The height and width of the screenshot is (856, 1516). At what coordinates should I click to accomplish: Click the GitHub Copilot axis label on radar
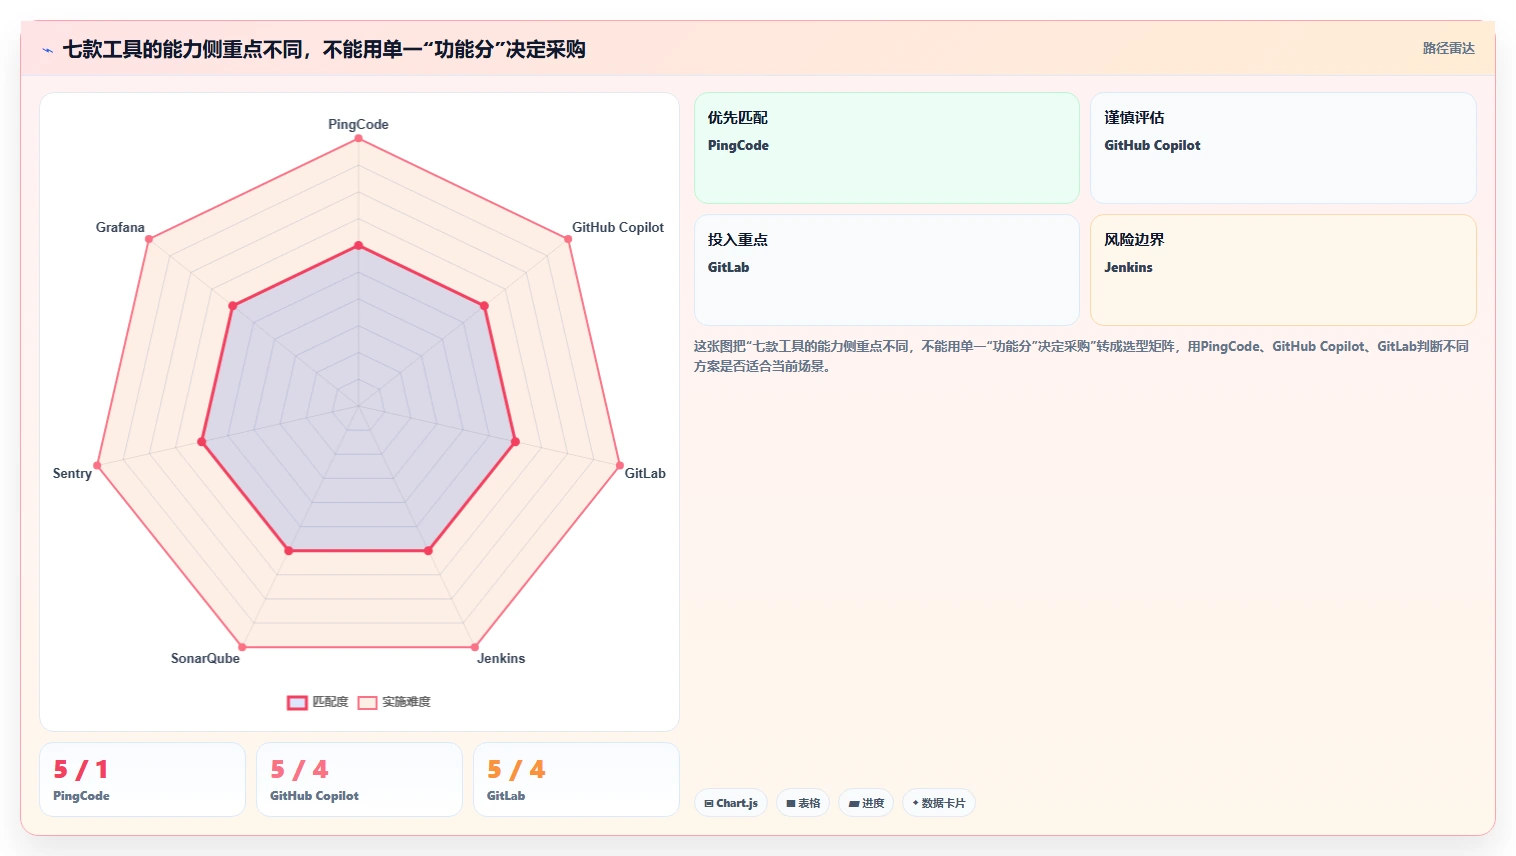click(x=617, y=227)
